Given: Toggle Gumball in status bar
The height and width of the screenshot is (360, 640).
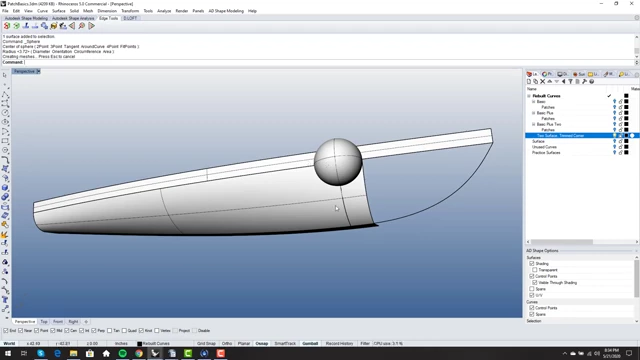Looking at the screenshot, I should [310, 344].
